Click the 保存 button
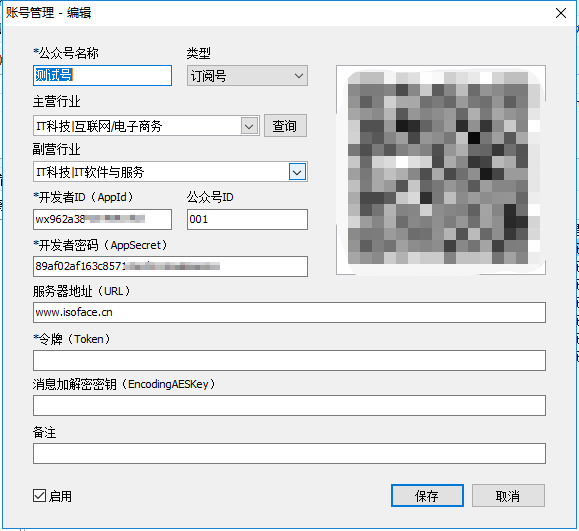This screenshot has height=531, width=579. pyautogui.click(x=427, y=496)
